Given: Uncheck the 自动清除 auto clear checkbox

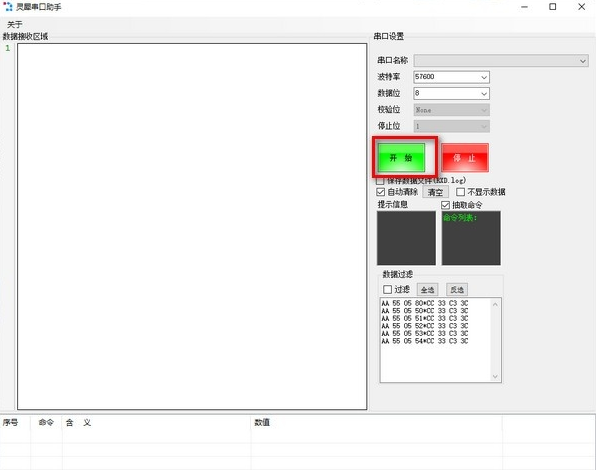Looking at the screenshot, I should coord(380,192).
